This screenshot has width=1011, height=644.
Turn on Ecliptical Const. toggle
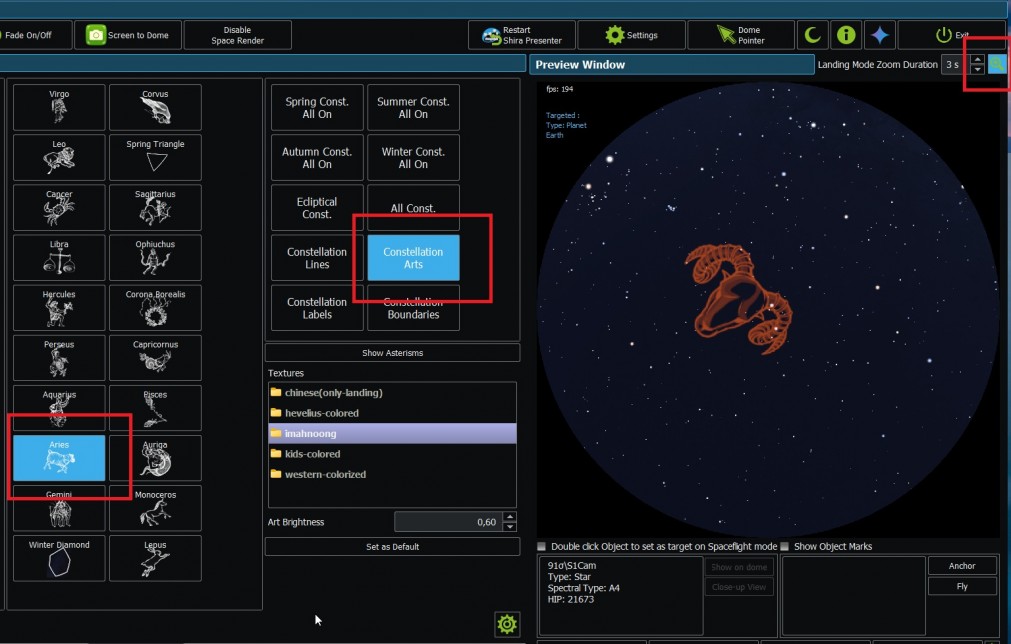pos(317,208)
